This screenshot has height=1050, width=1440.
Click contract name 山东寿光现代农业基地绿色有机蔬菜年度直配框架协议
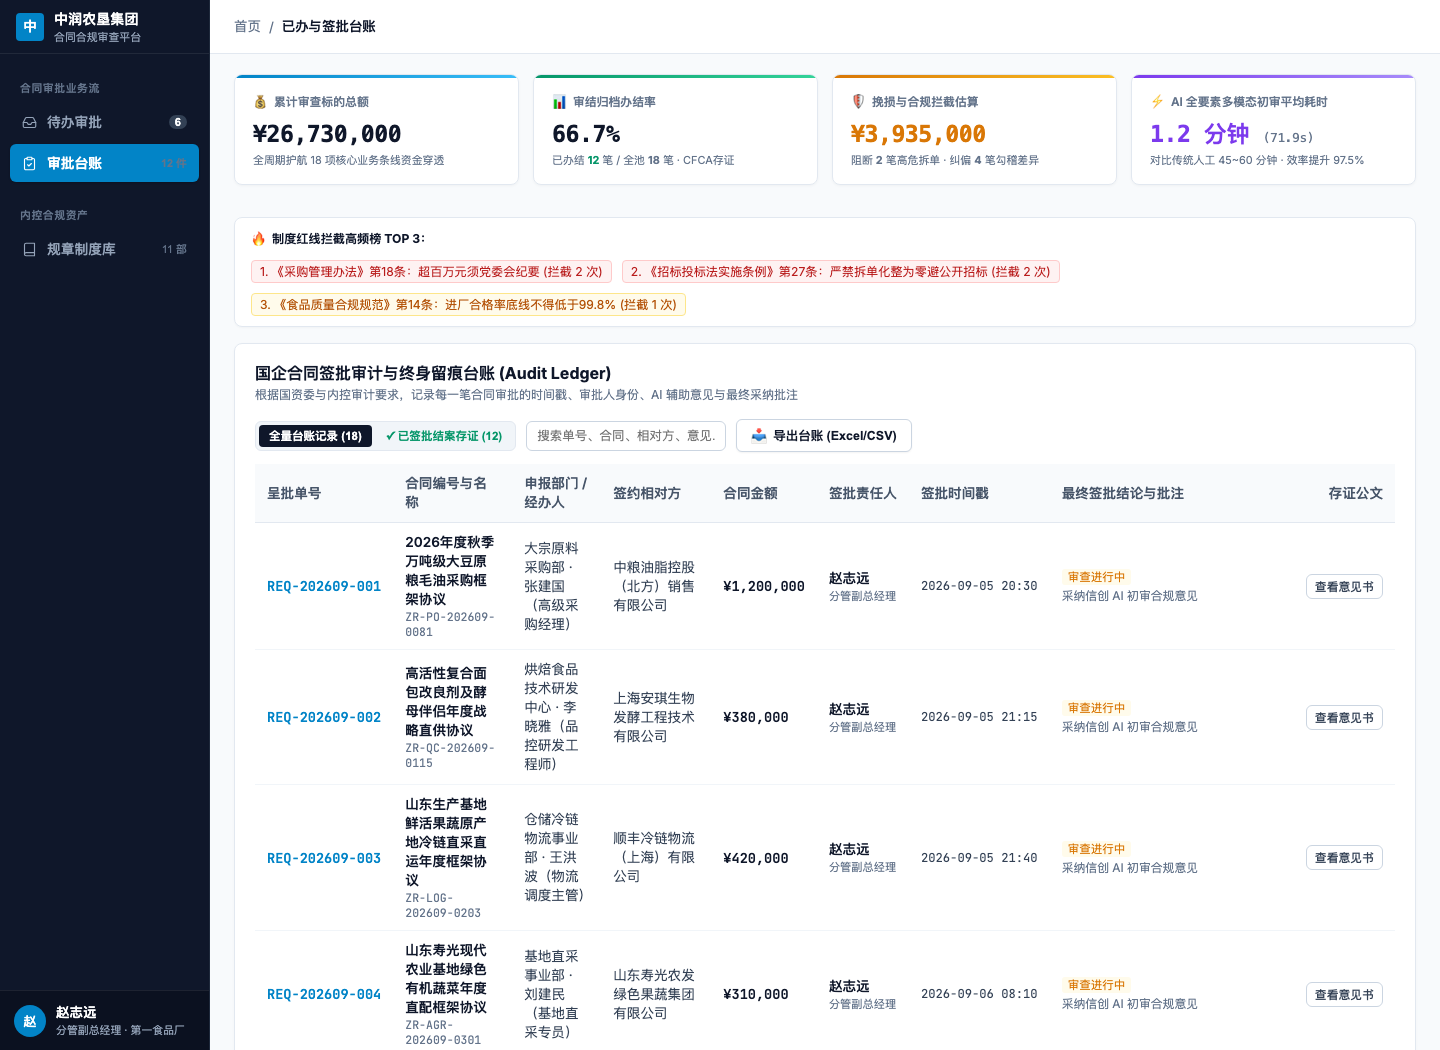pos(446,979)
